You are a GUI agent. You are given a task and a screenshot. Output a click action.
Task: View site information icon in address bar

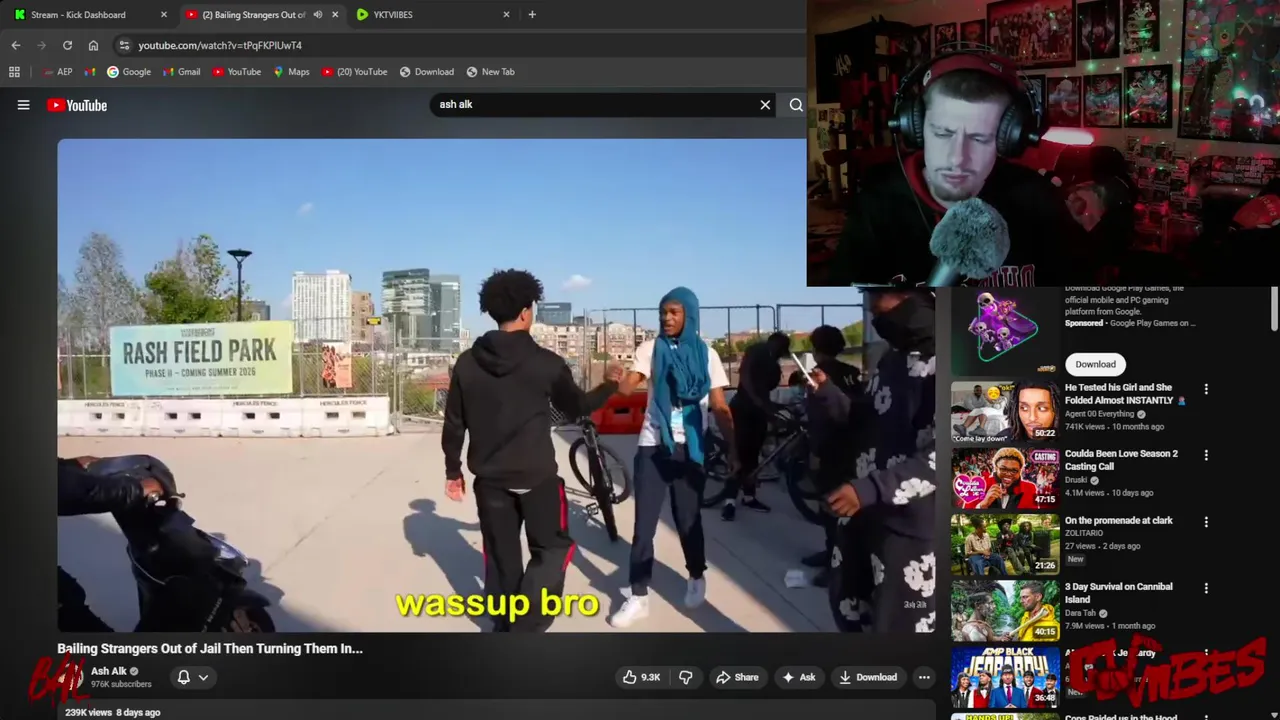pos(123,45)
